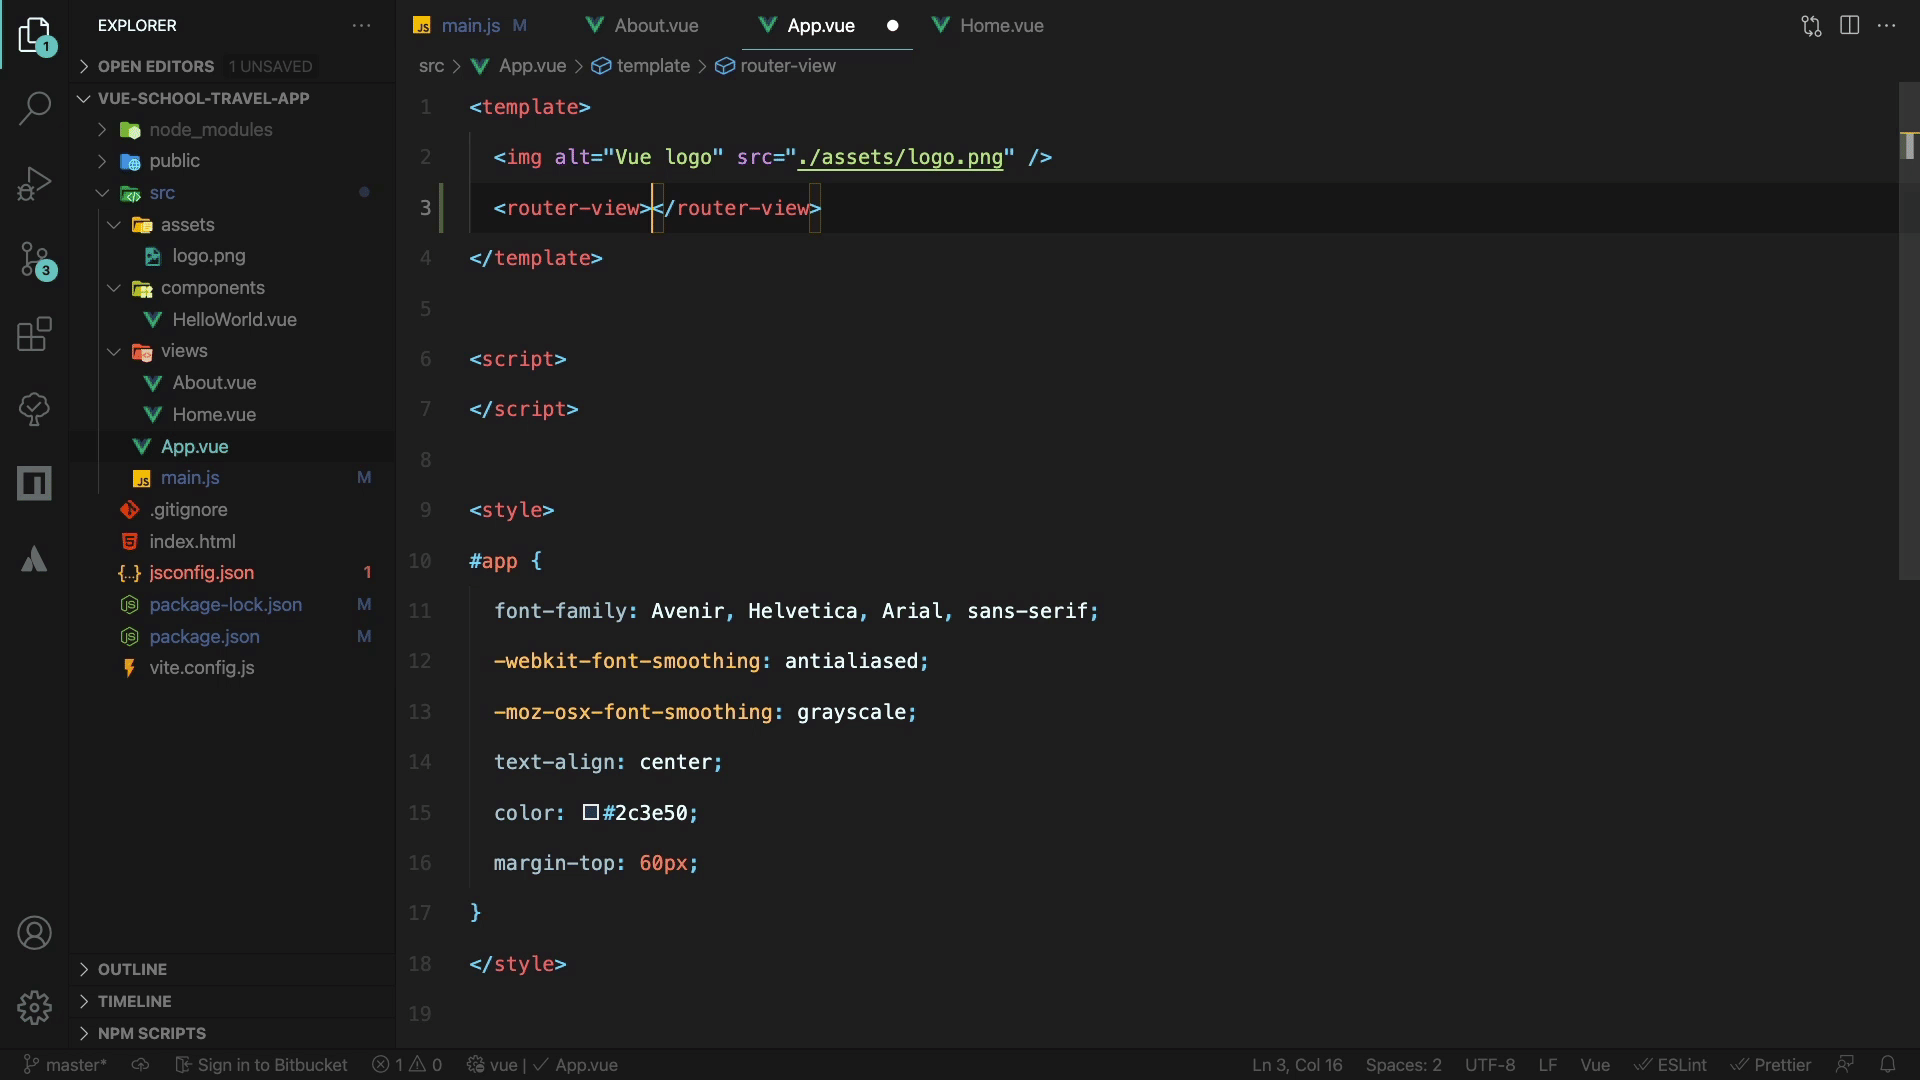Switch to the main.js editor tab
Viewport: 1920px width, 1080px height.
point(470,26)
